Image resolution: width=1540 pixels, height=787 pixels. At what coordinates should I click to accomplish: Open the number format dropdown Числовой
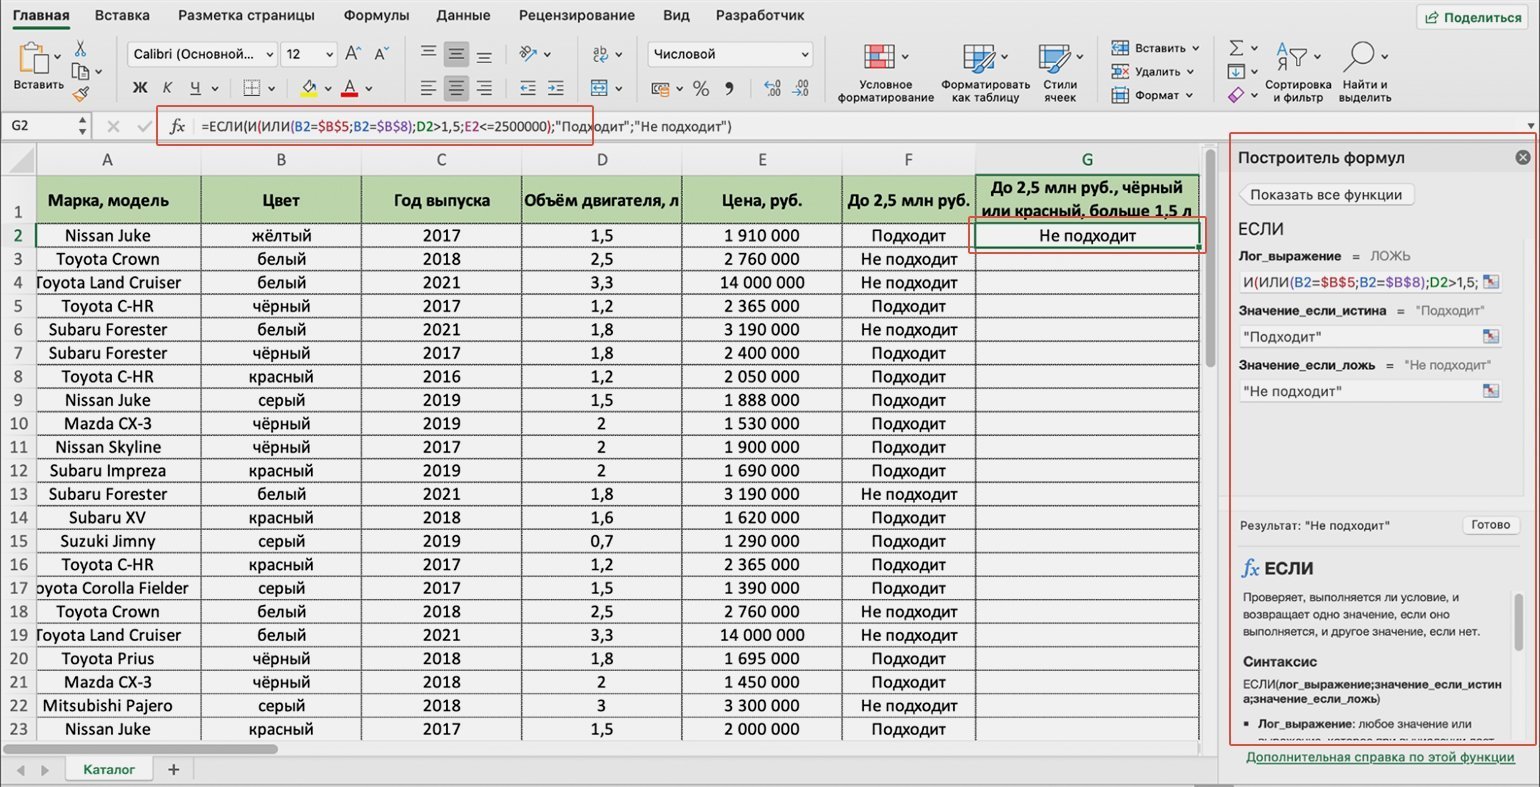pyautogui.click(x=730, y=54)
